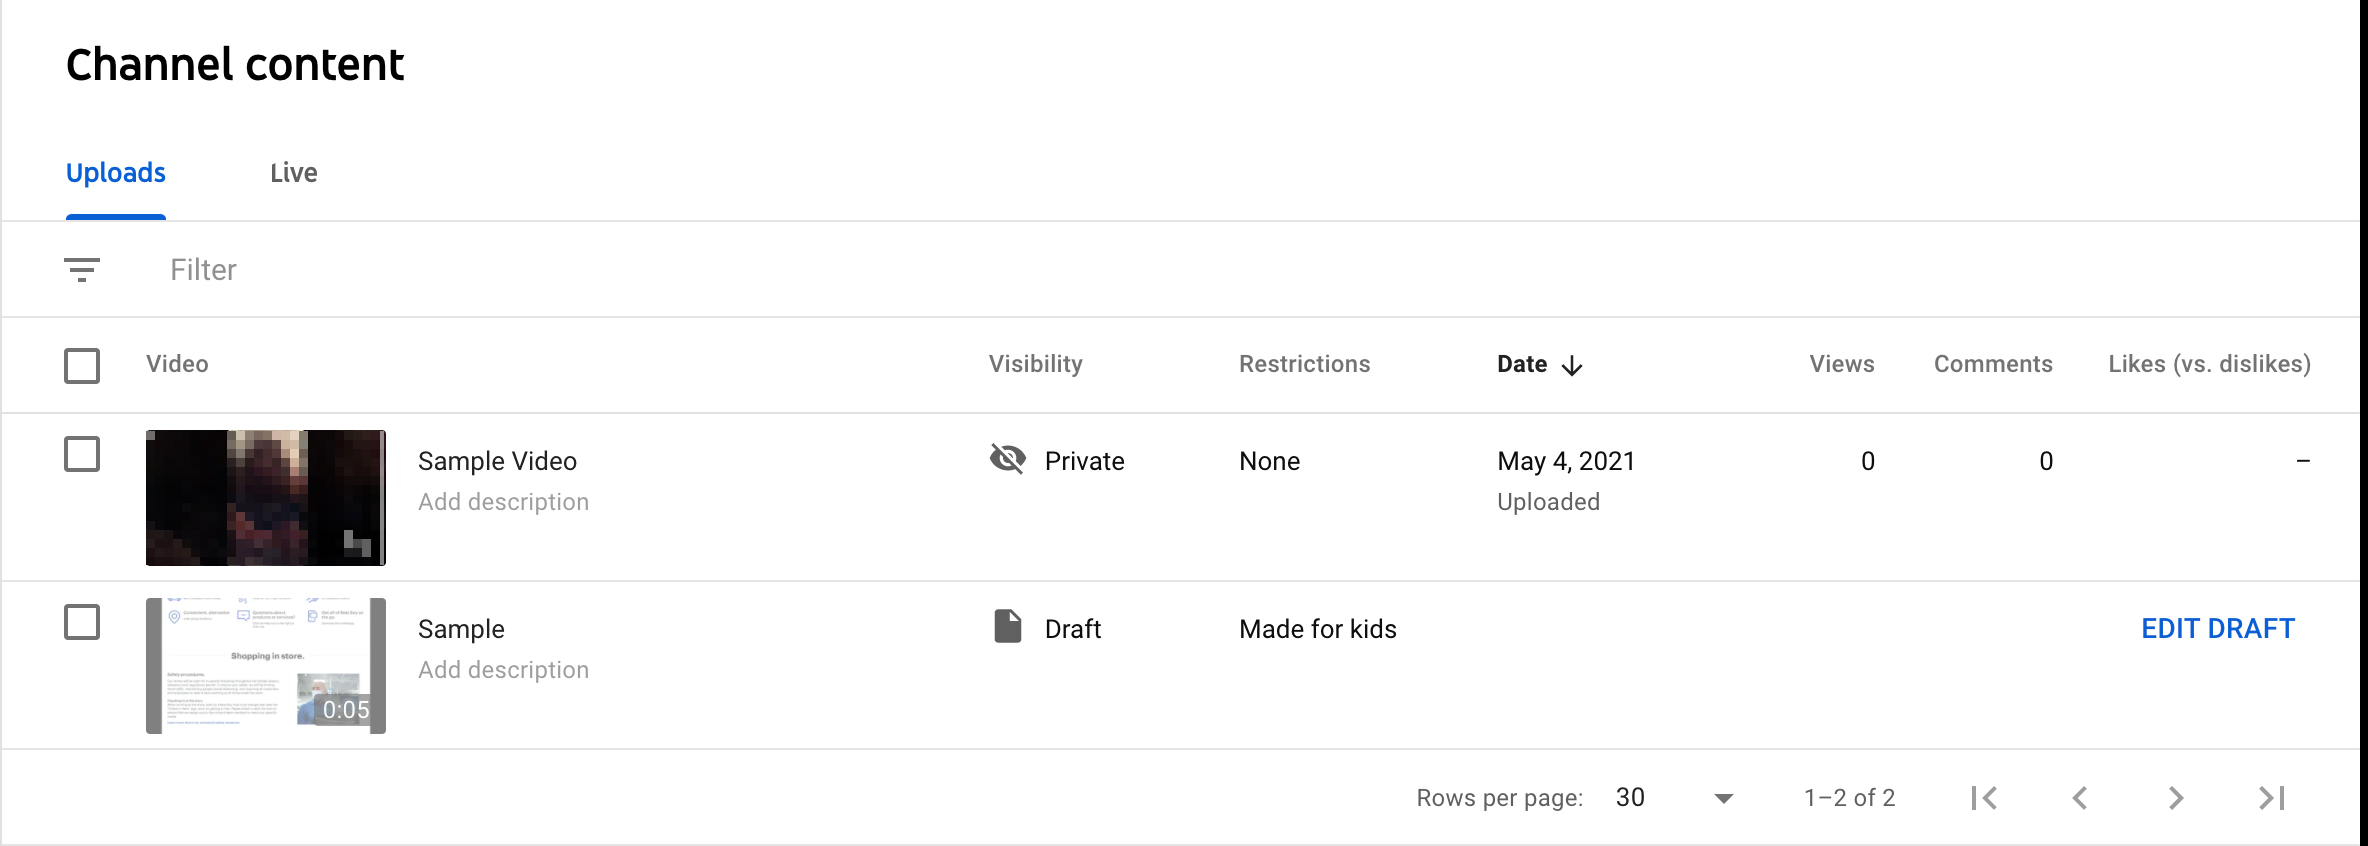Select all videos using the header checkbox
This screenshot has height=846, width=2368.
[x=82, y=366]
